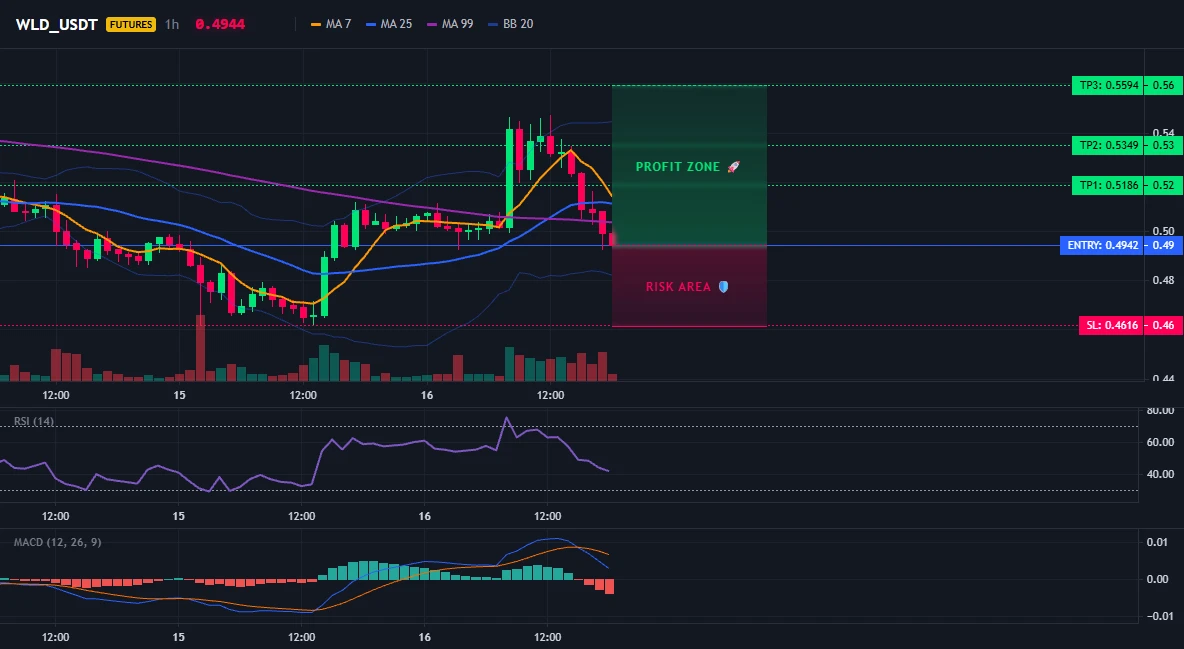
Task: Click the 40.00 value on RSI axis
Action: (x=1160, y=474)
